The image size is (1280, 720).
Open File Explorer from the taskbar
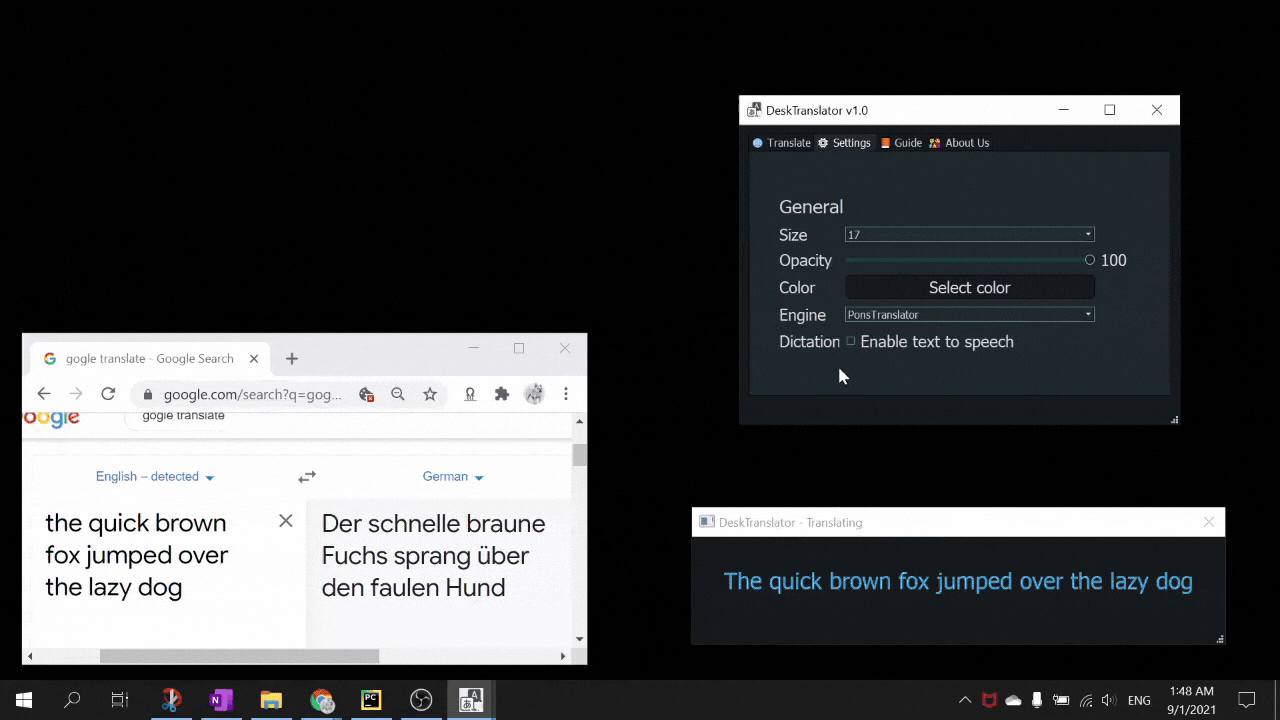(271, 700)
